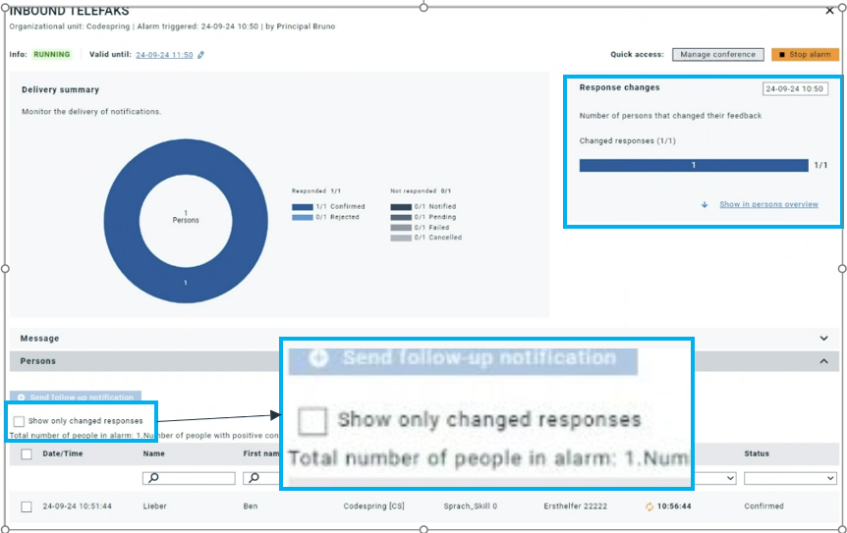Image resolution: width=847 pixels, height=533 pixels.
Task: Click the Sprach_Skill 0 cell
Action: (470, 507)
